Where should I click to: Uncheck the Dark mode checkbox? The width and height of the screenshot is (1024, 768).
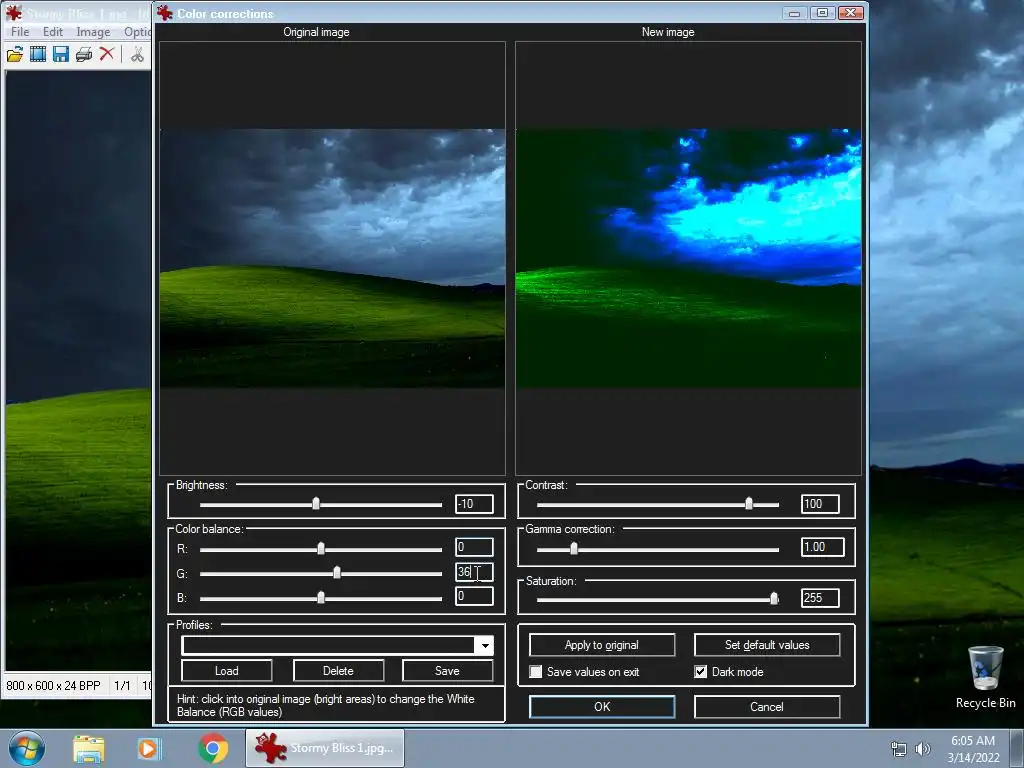pos(700,671)
